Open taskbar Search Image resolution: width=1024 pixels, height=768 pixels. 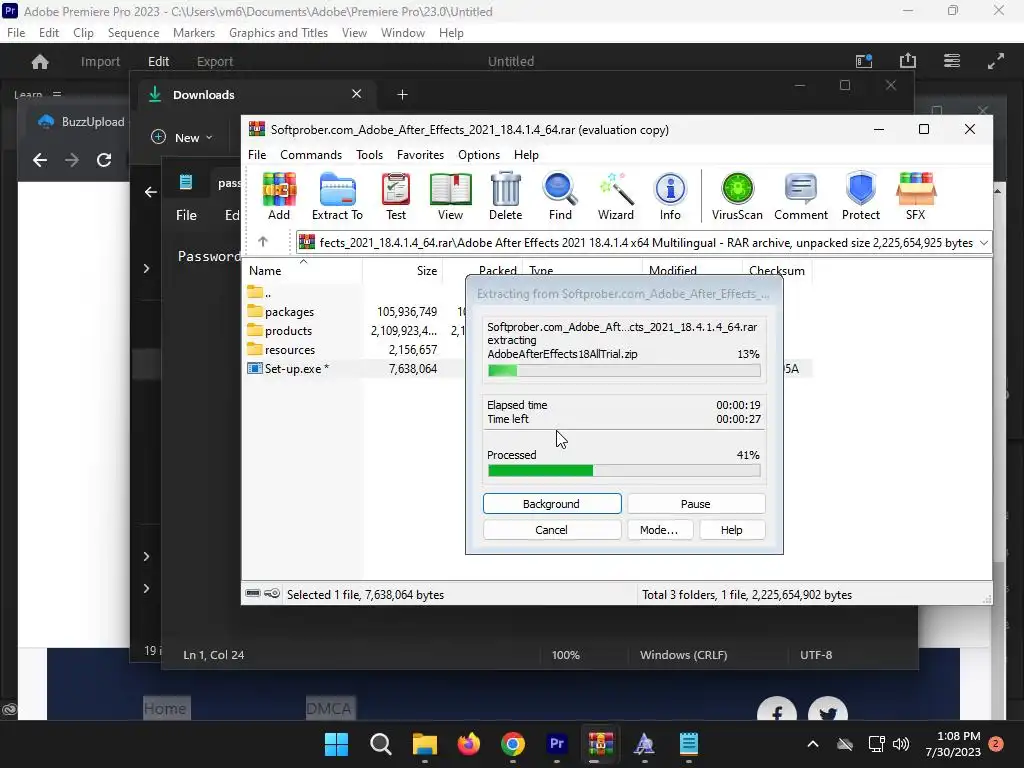(381, 744)
